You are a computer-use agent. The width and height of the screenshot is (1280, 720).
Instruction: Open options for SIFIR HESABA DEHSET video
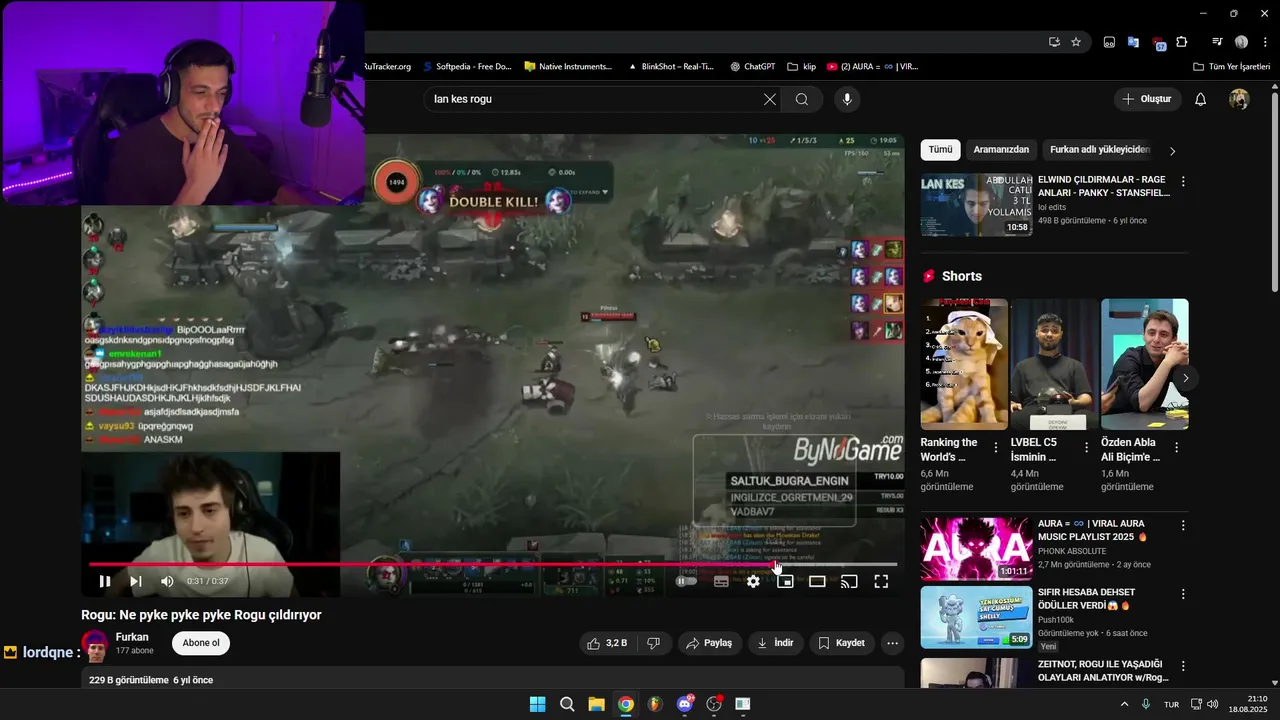click(x=1183, y=593)
